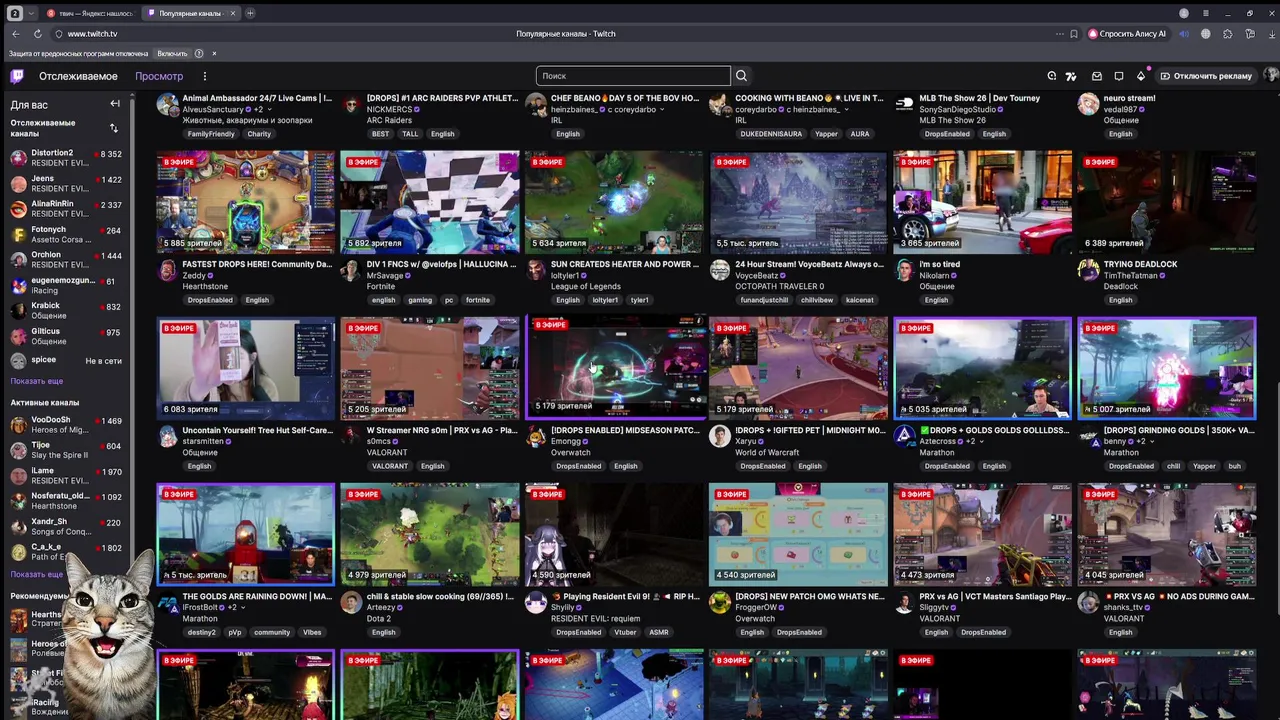Viewport: 1280px width, 720px height.
Task: Click the Xaryu channel avatar
Action: point(719,436)
